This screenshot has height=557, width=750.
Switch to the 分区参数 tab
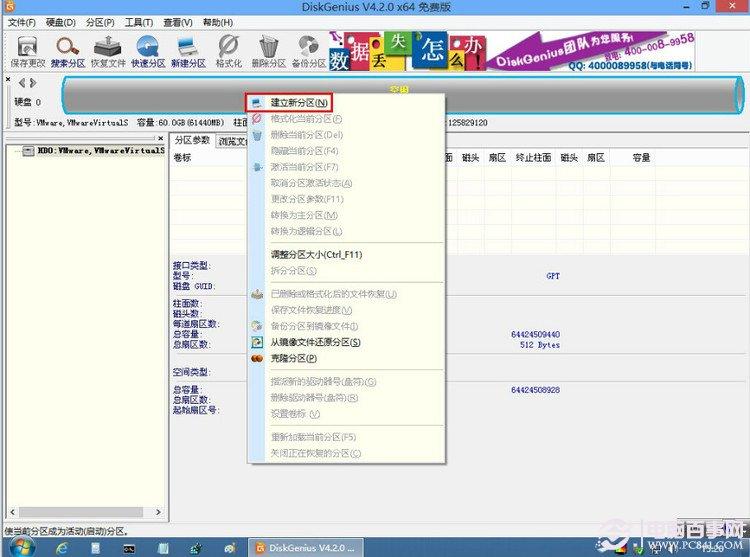(192, 140)
